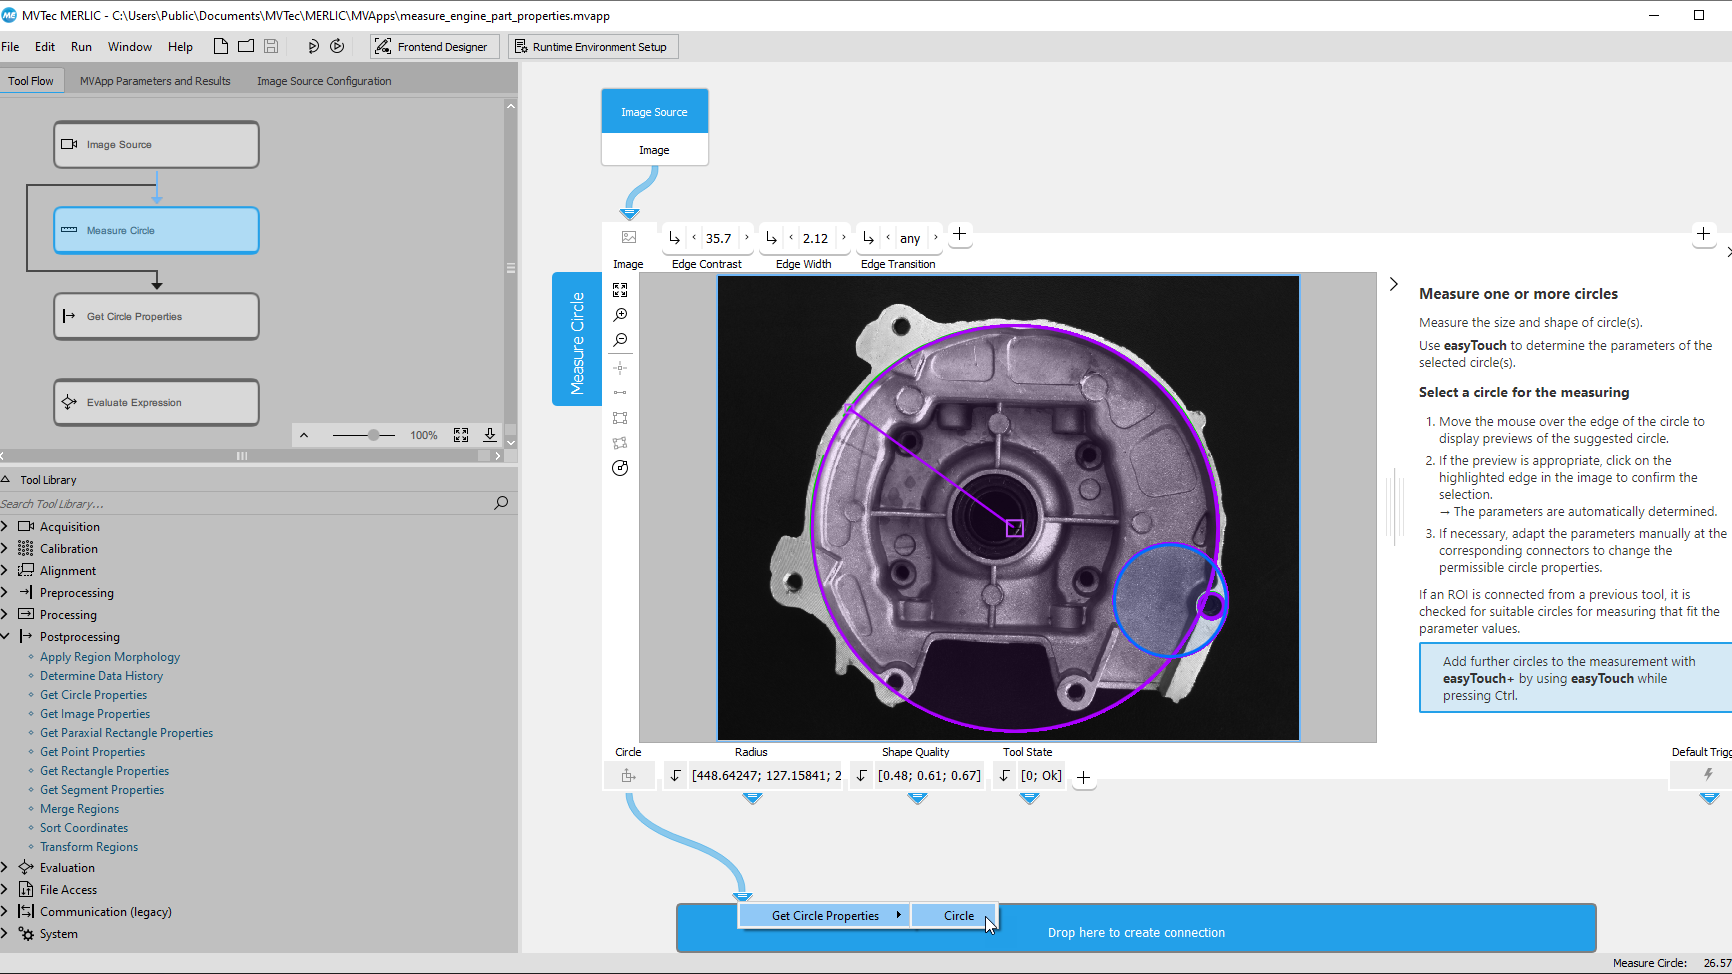Open the Edit menu
Screen dimensions: 1732x974
[45, 47]
